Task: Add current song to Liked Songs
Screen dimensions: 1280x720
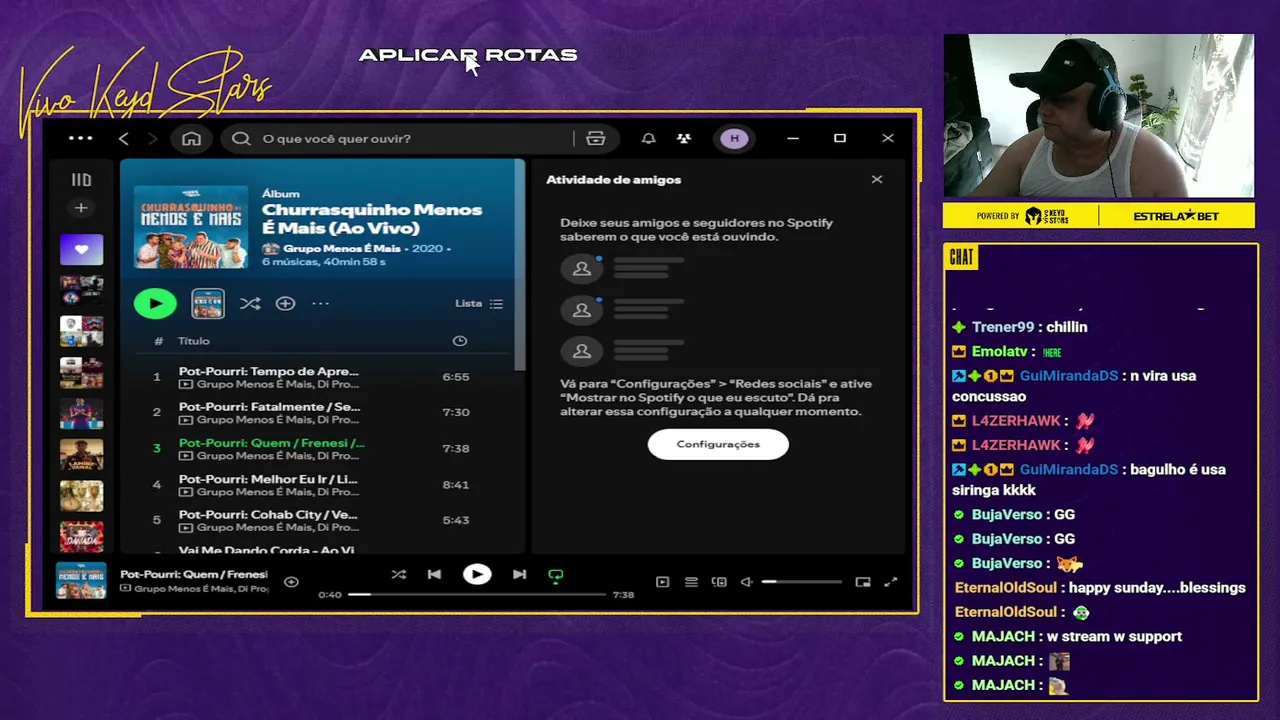Action: point(291,582)
